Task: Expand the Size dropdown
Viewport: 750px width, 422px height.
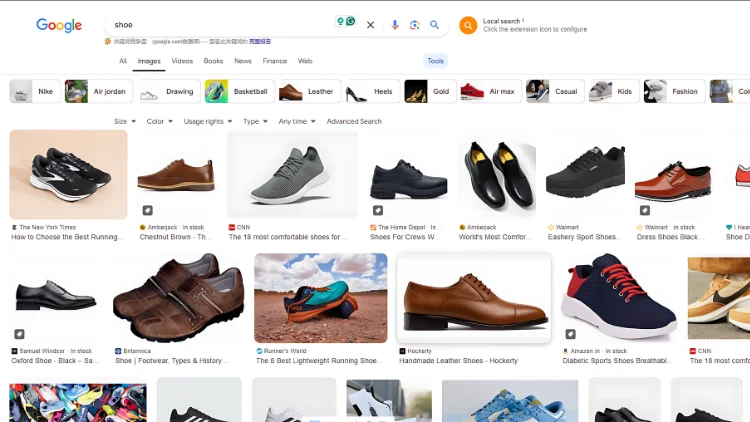Action: pyautogui.click(x=125, y=122)
